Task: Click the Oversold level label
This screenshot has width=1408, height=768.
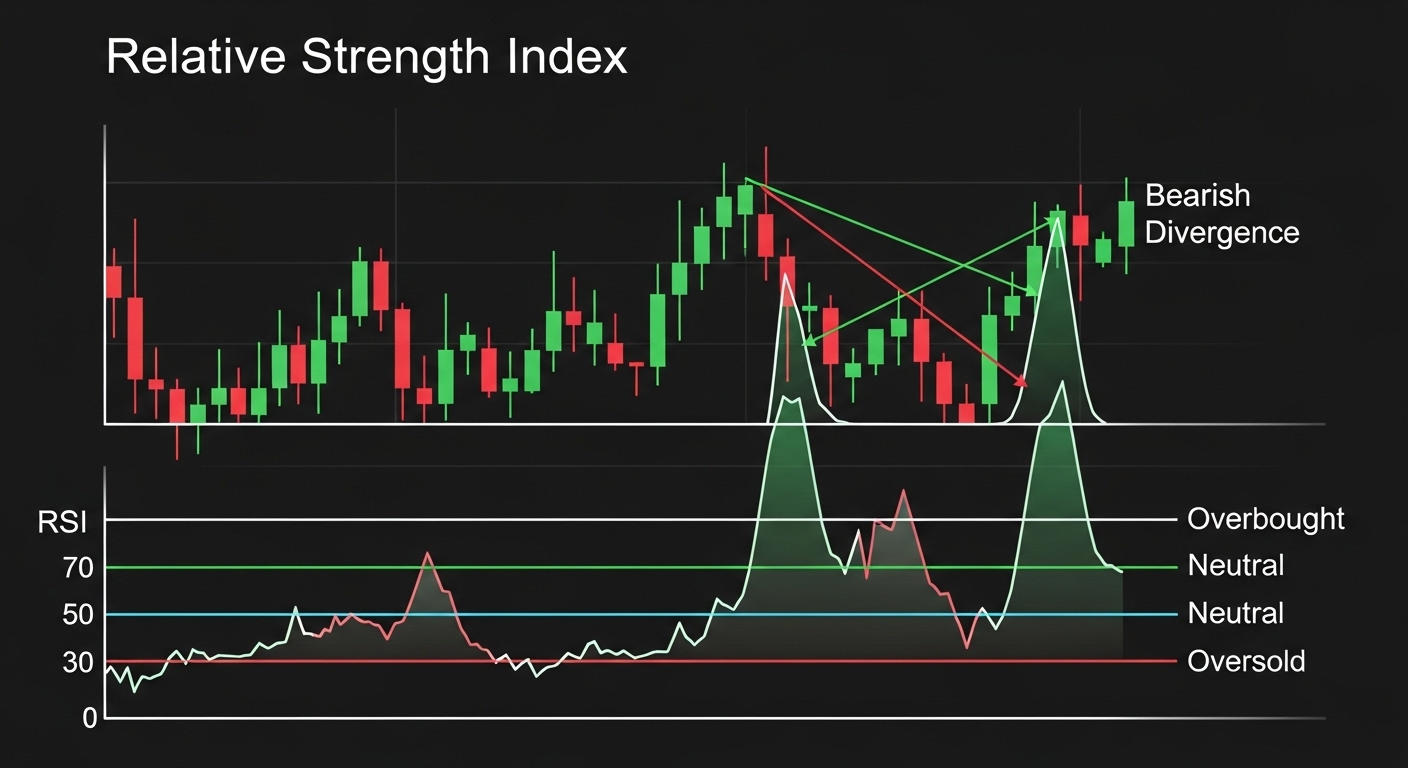Action: tap(1245, 661)
